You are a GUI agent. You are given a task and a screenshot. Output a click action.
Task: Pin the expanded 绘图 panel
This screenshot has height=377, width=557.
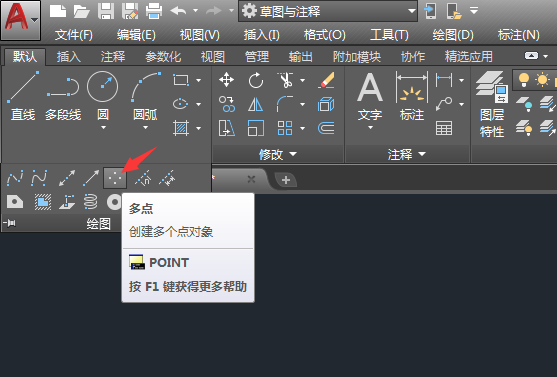point(10,223)
